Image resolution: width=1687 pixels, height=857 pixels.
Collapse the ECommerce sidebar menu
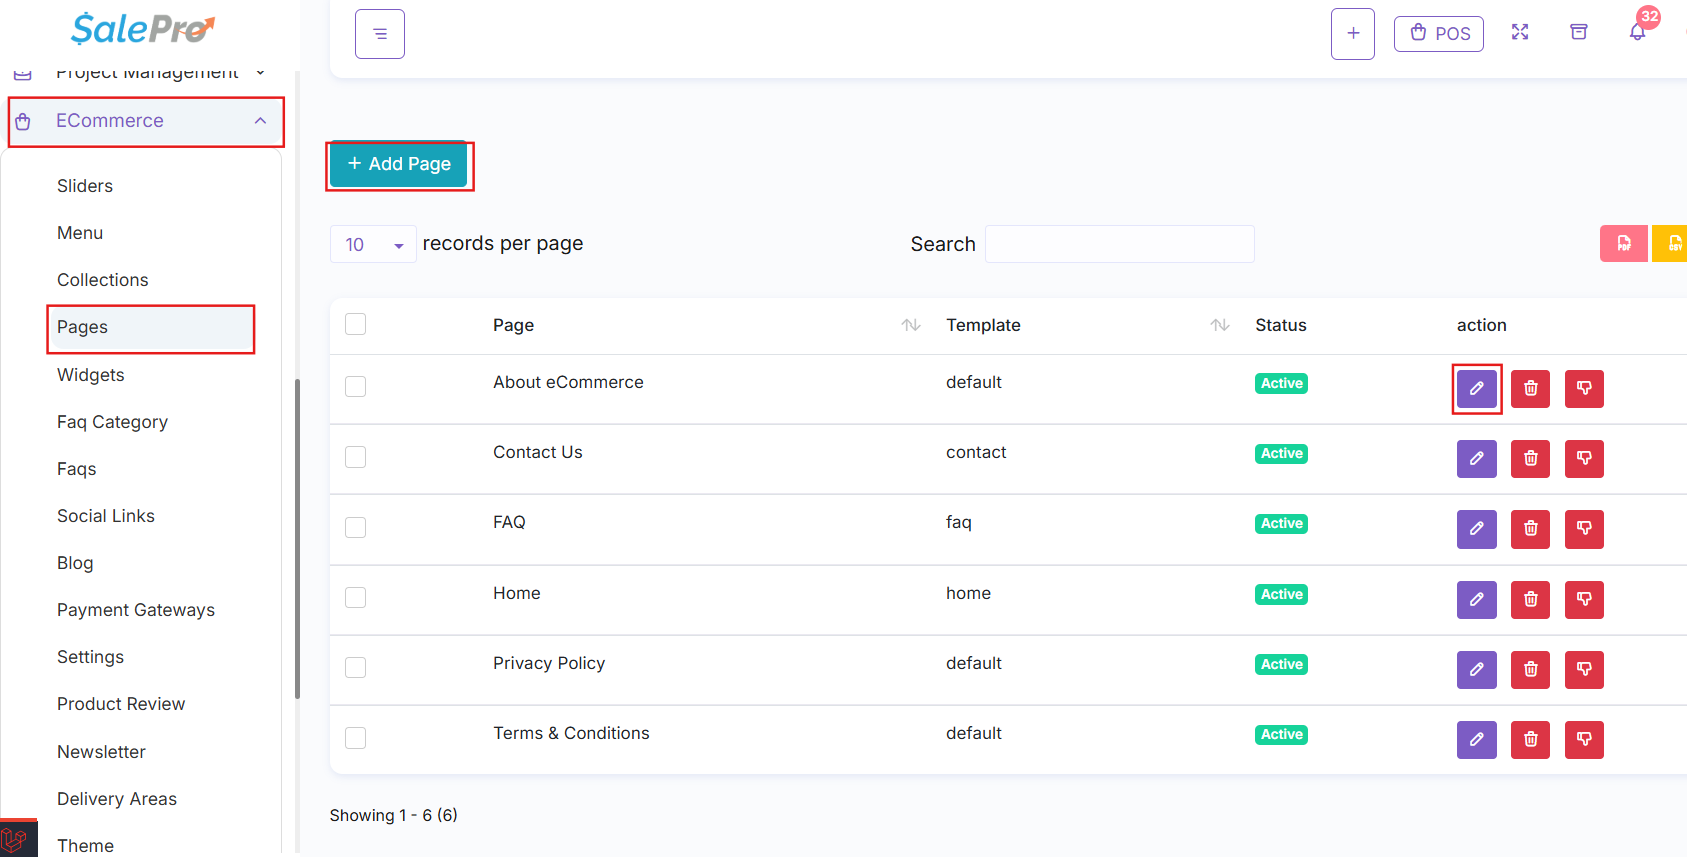[146, 121]
